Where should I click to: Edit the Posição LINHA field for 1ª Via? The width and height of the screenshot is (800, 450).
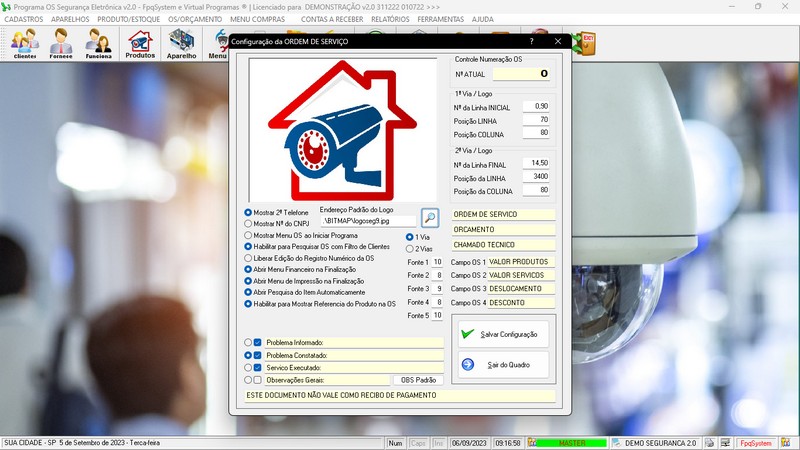pos(536,120)
